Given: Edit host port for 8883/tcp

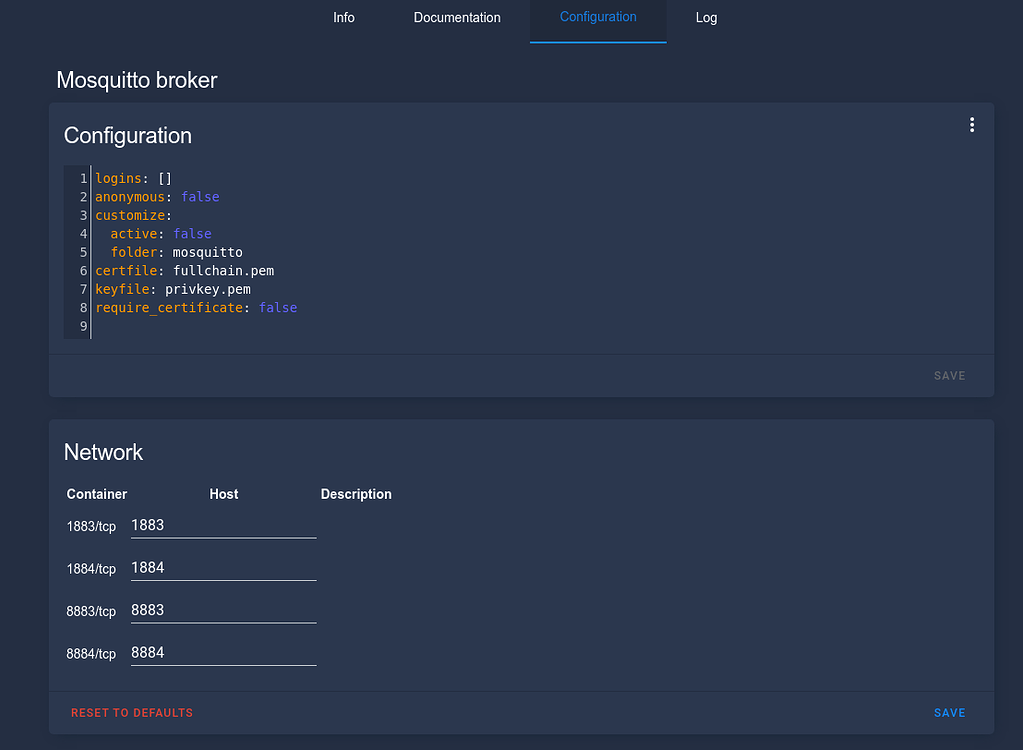Looking at the screenshot, I should (x=223, y=610).
